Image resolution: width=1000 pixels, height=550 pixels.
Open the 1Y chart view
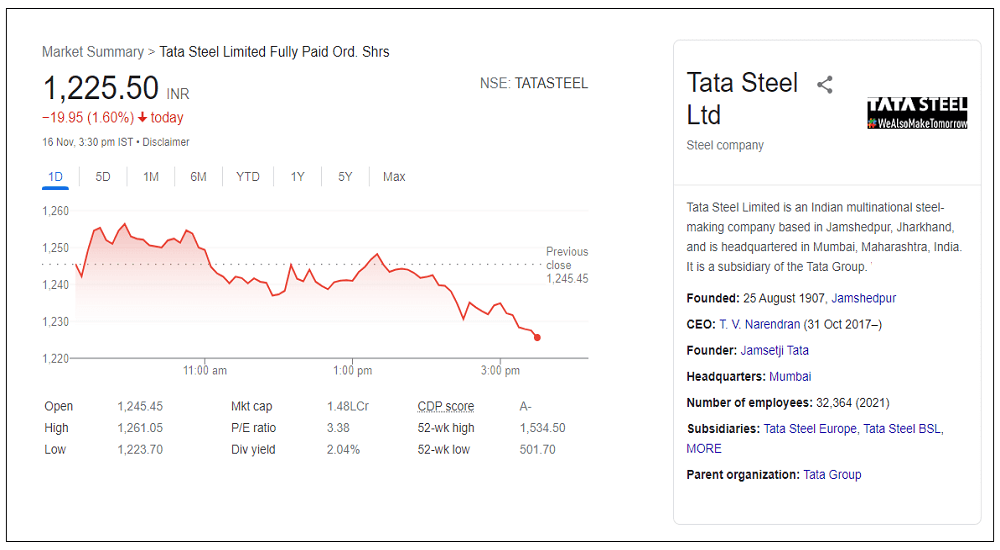tap(297, 177)
